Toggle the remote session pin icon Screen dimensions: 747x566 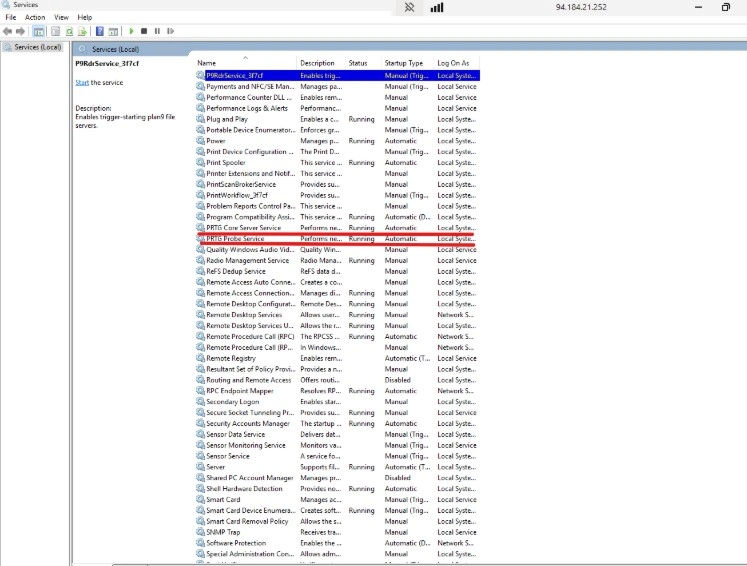tap(408, 7)
